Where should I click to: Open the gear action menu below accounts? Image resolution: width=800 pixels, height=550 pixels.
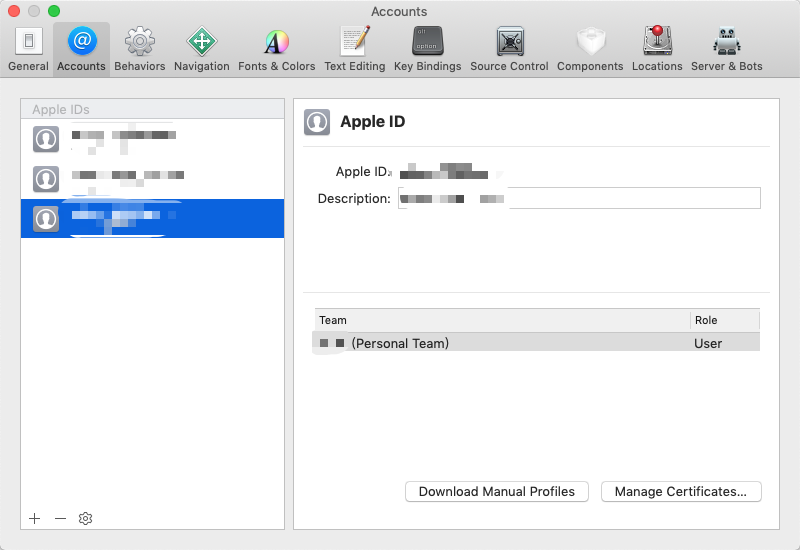(x=85, y=518)
